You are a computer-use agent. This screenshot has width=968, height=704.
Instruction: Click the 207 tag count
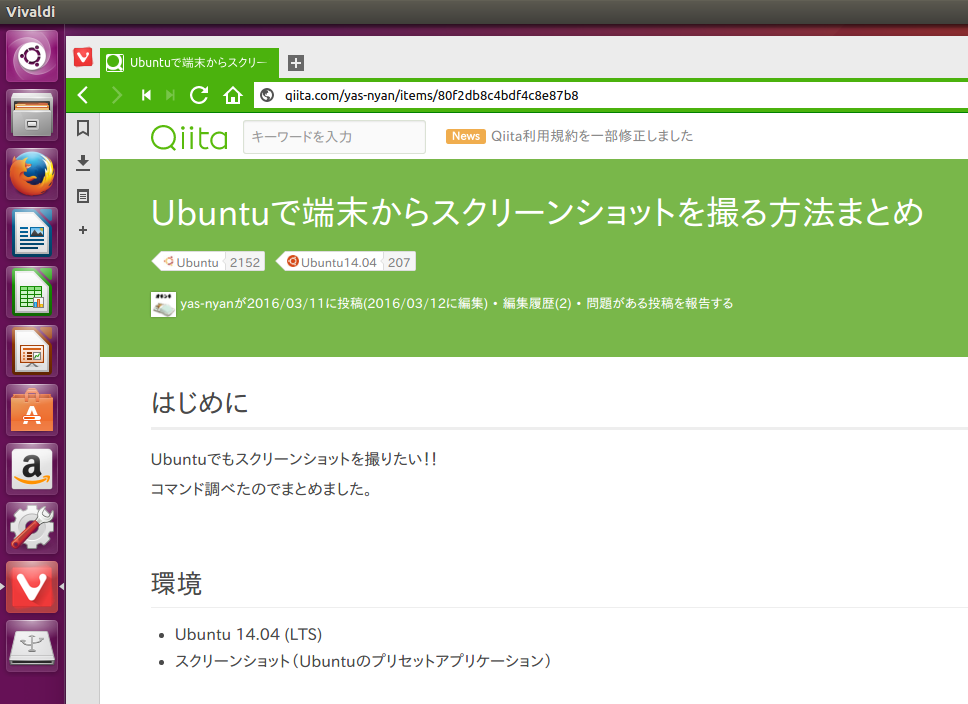tap(399, 262)
